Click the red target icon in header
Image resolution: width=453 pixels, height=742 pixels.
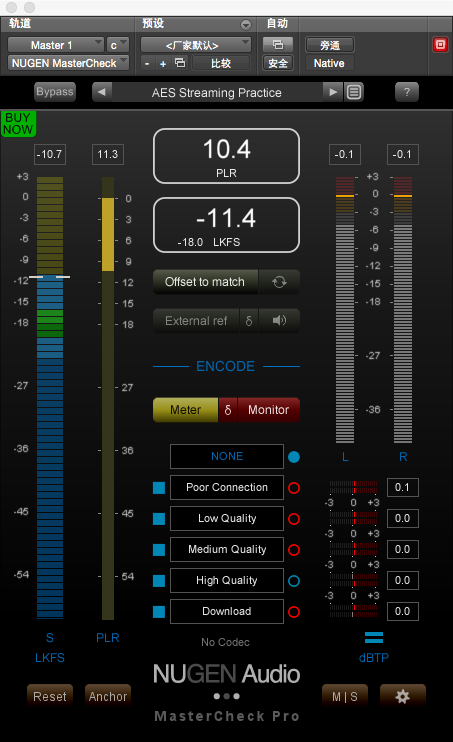[x=440, y=45]
